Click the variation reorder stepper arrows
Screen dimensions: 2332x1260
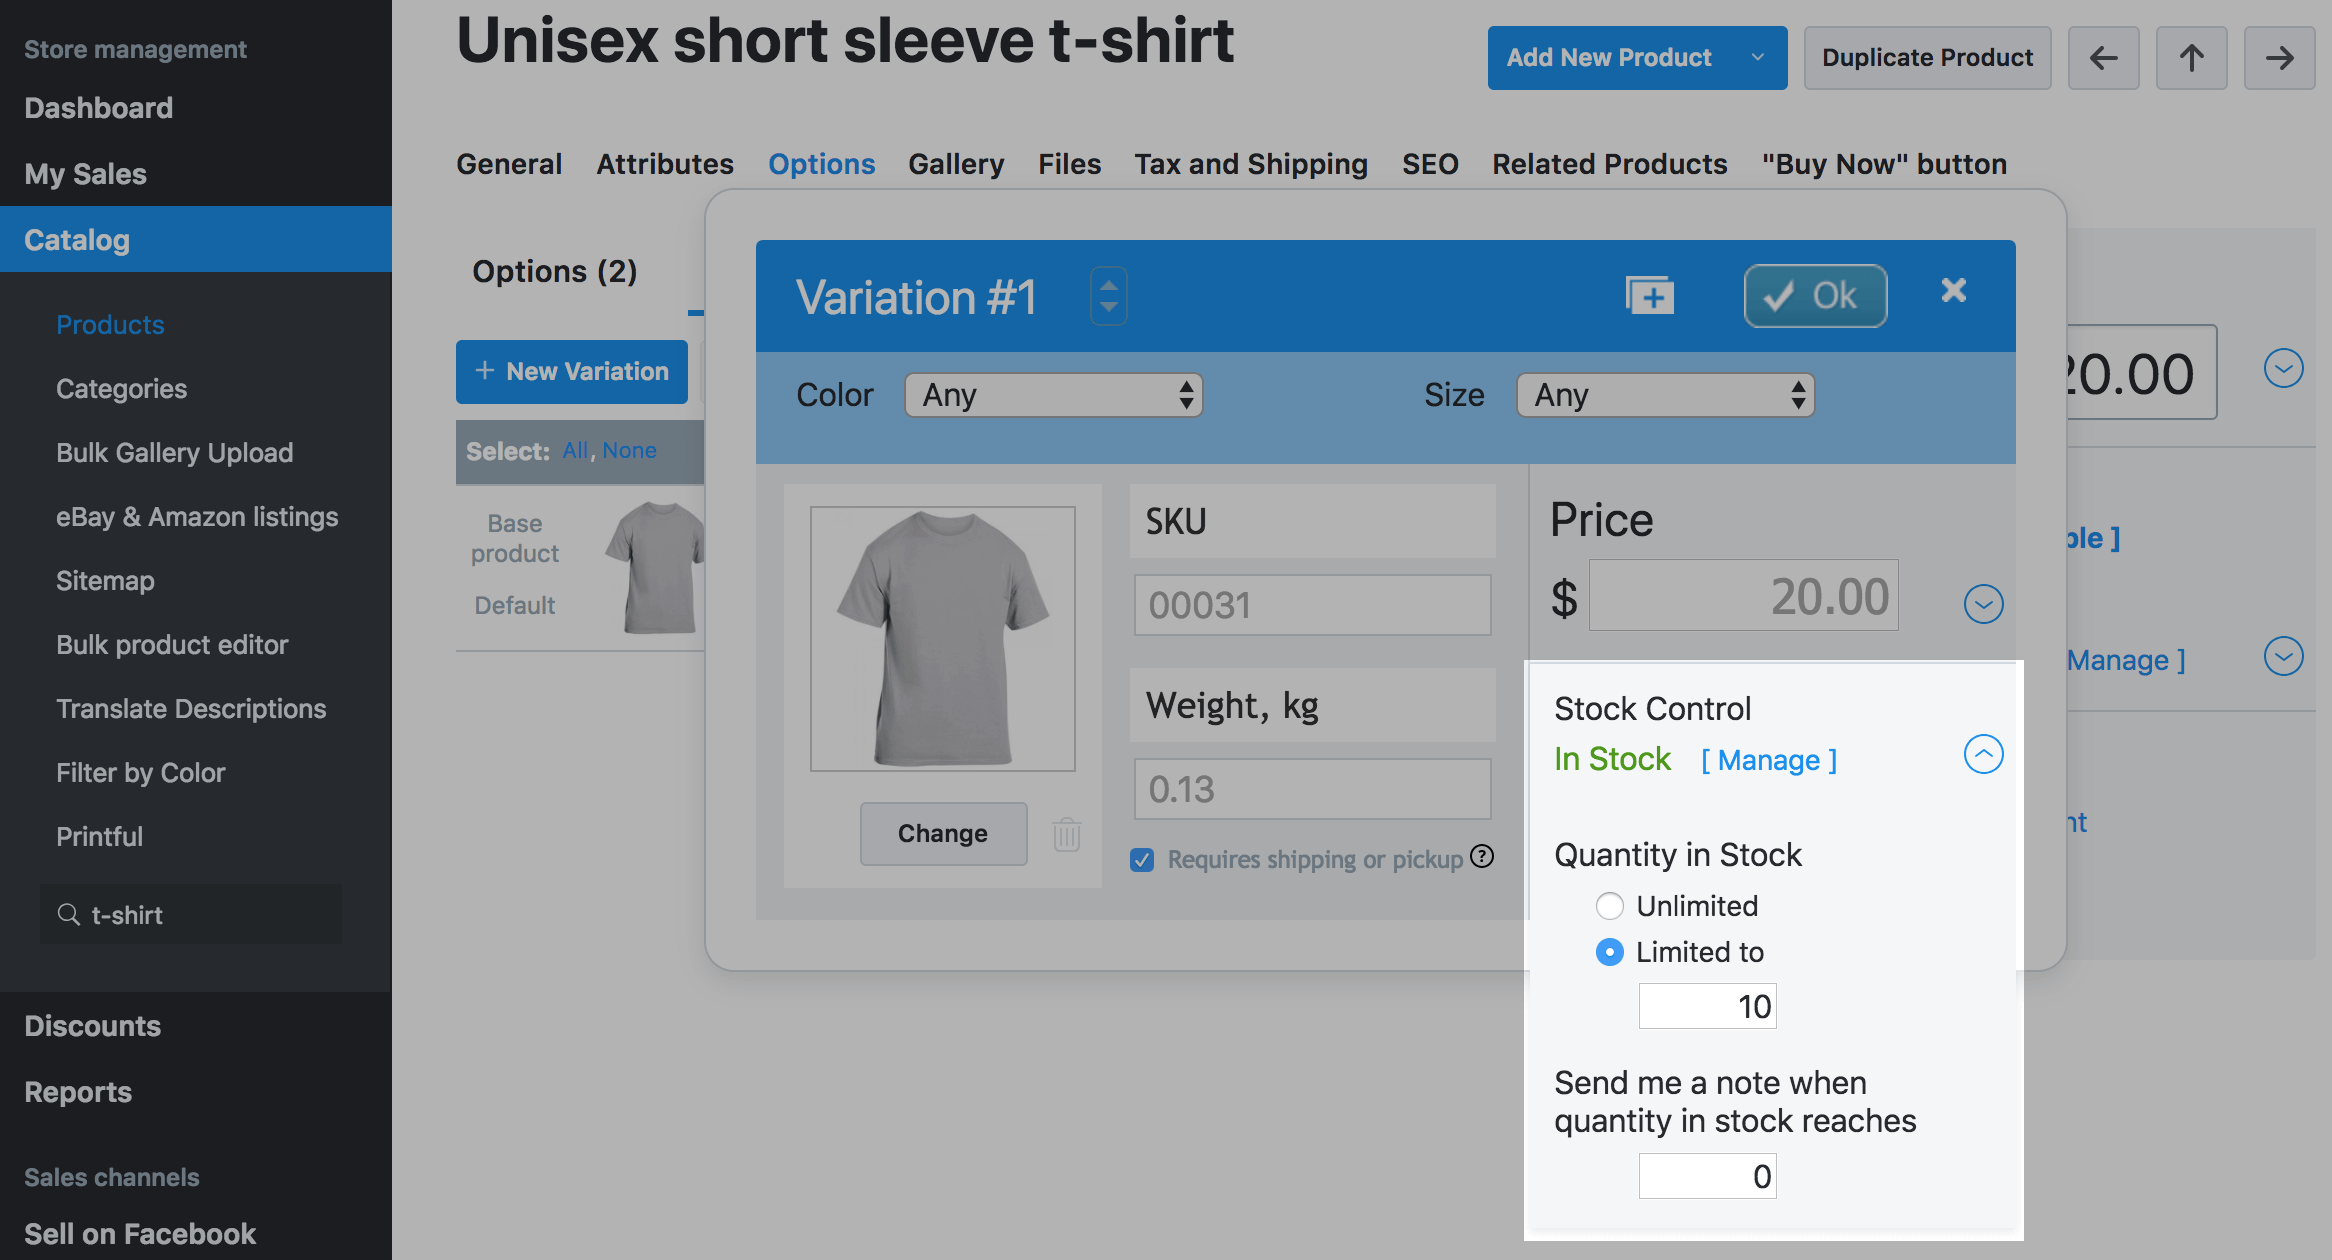(x=1108, y=296)
